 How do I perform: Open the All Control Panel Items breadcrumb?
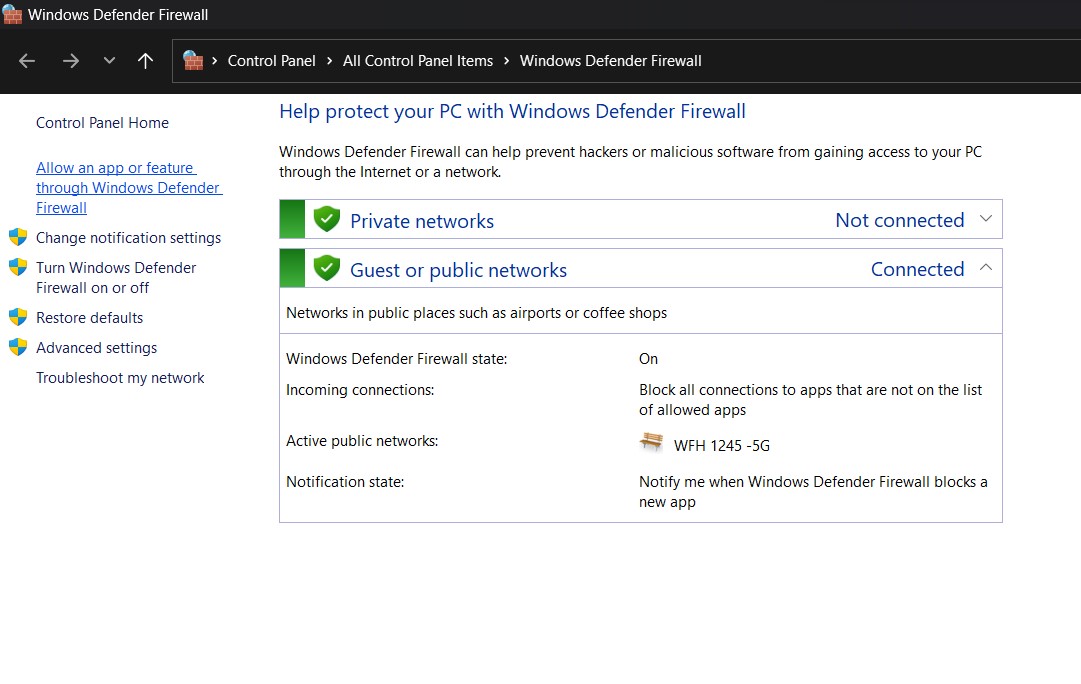[418, 60]
